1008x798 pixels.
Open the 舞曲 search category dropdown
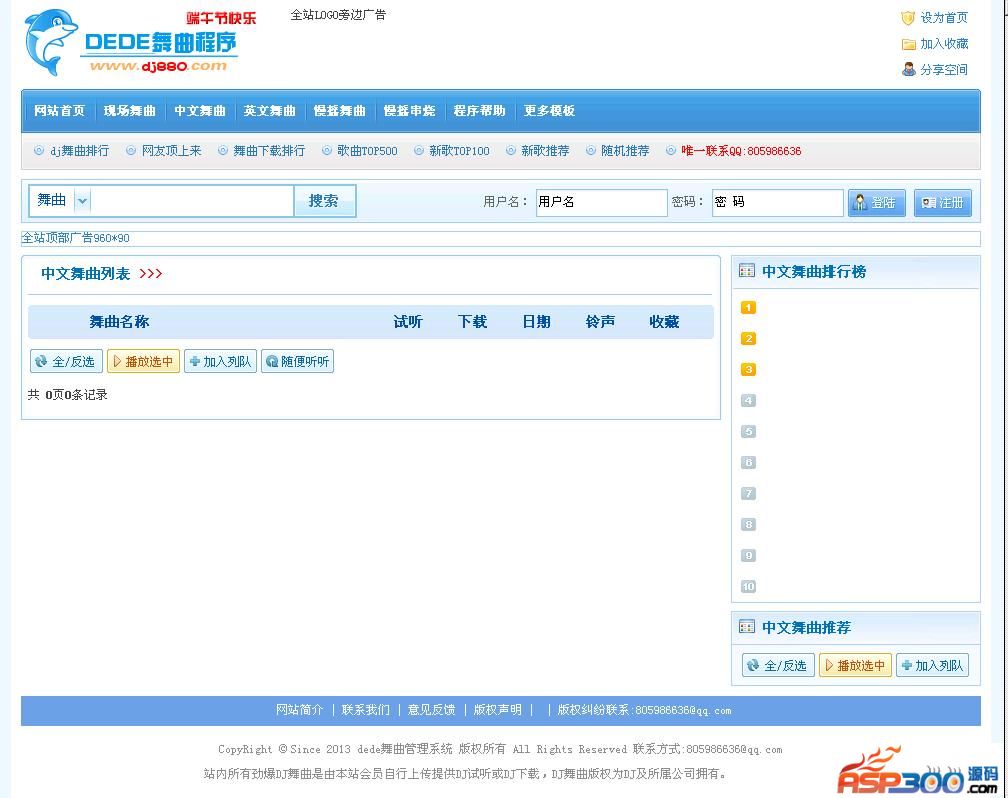coord(82,201)
